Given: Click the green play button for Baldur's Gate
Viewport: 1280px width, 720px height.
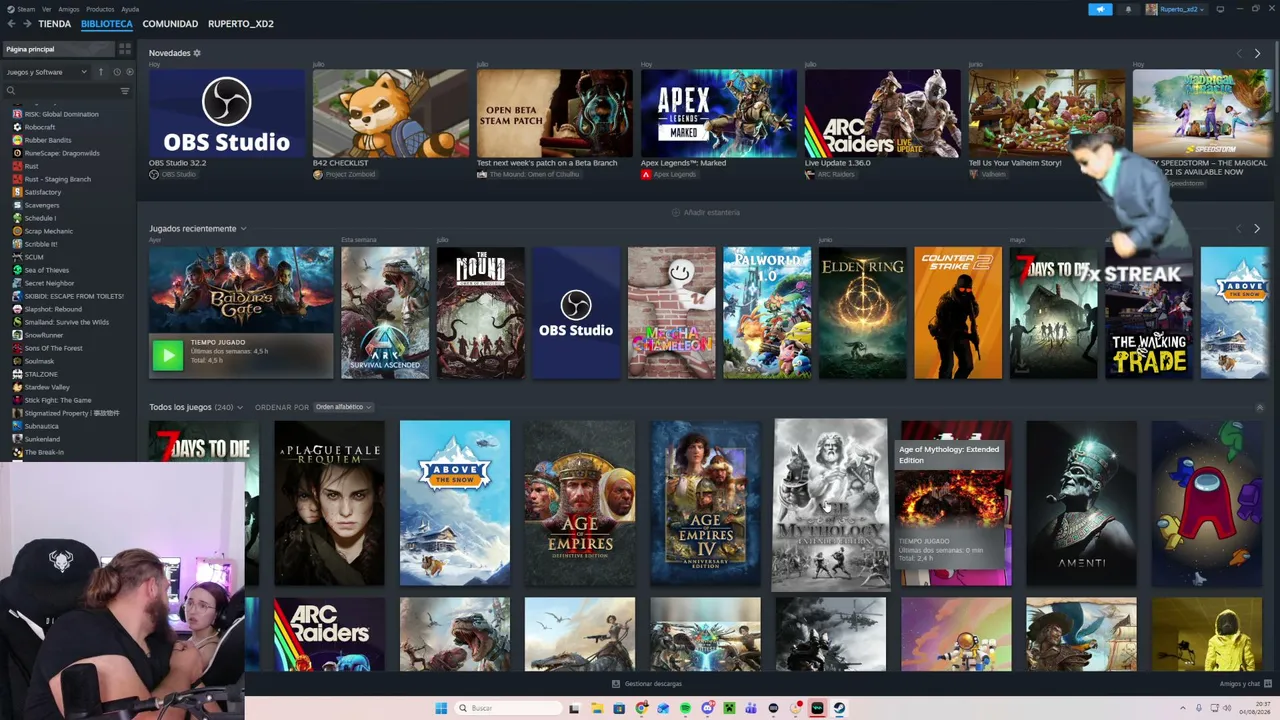Looking at the screenshot, I should pos(168,354).
